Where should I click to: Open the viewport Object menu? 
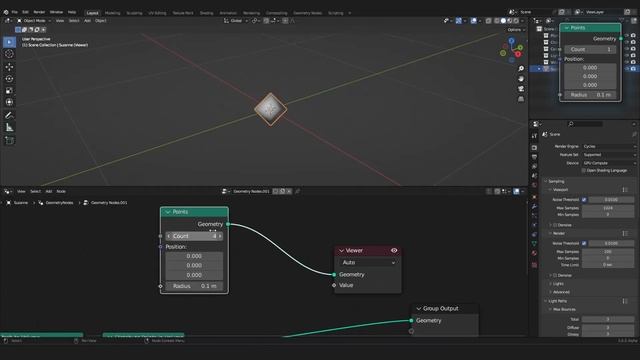(100, 21)
